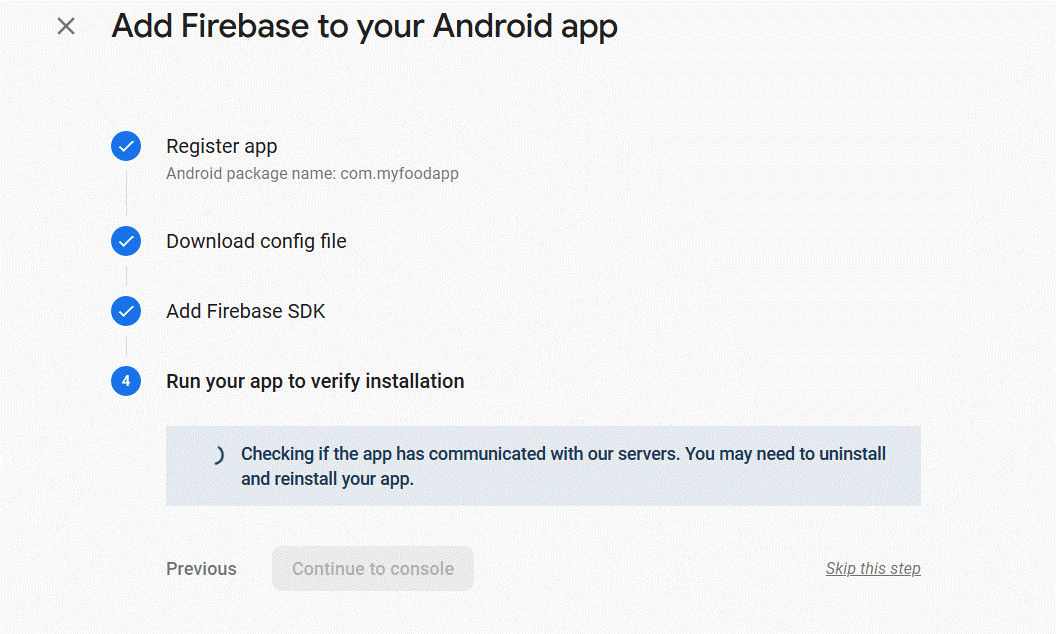1056x634 pixels.
Task: Click the Add Firebase SDK step label
Action: pyautogui.click(x=245, y=311)
